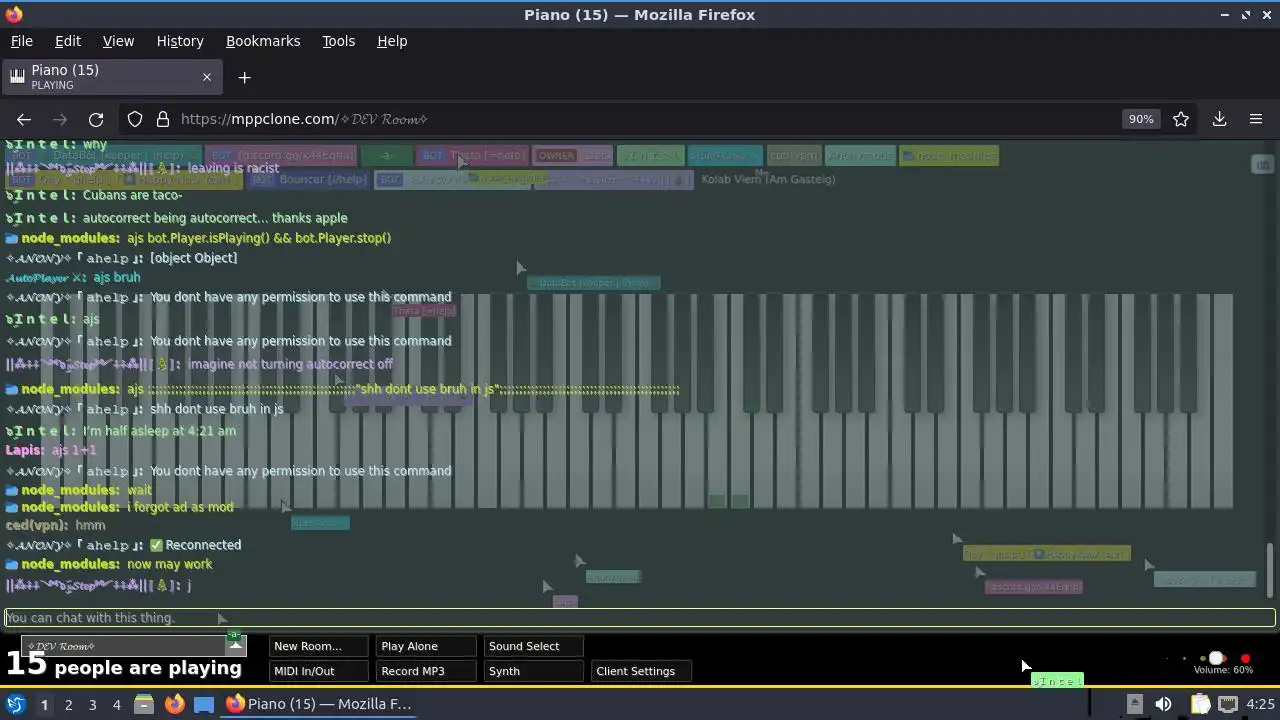Click the volume slider knob
The height and width of the screenshot is (720, 1280).
point(1216,658)
